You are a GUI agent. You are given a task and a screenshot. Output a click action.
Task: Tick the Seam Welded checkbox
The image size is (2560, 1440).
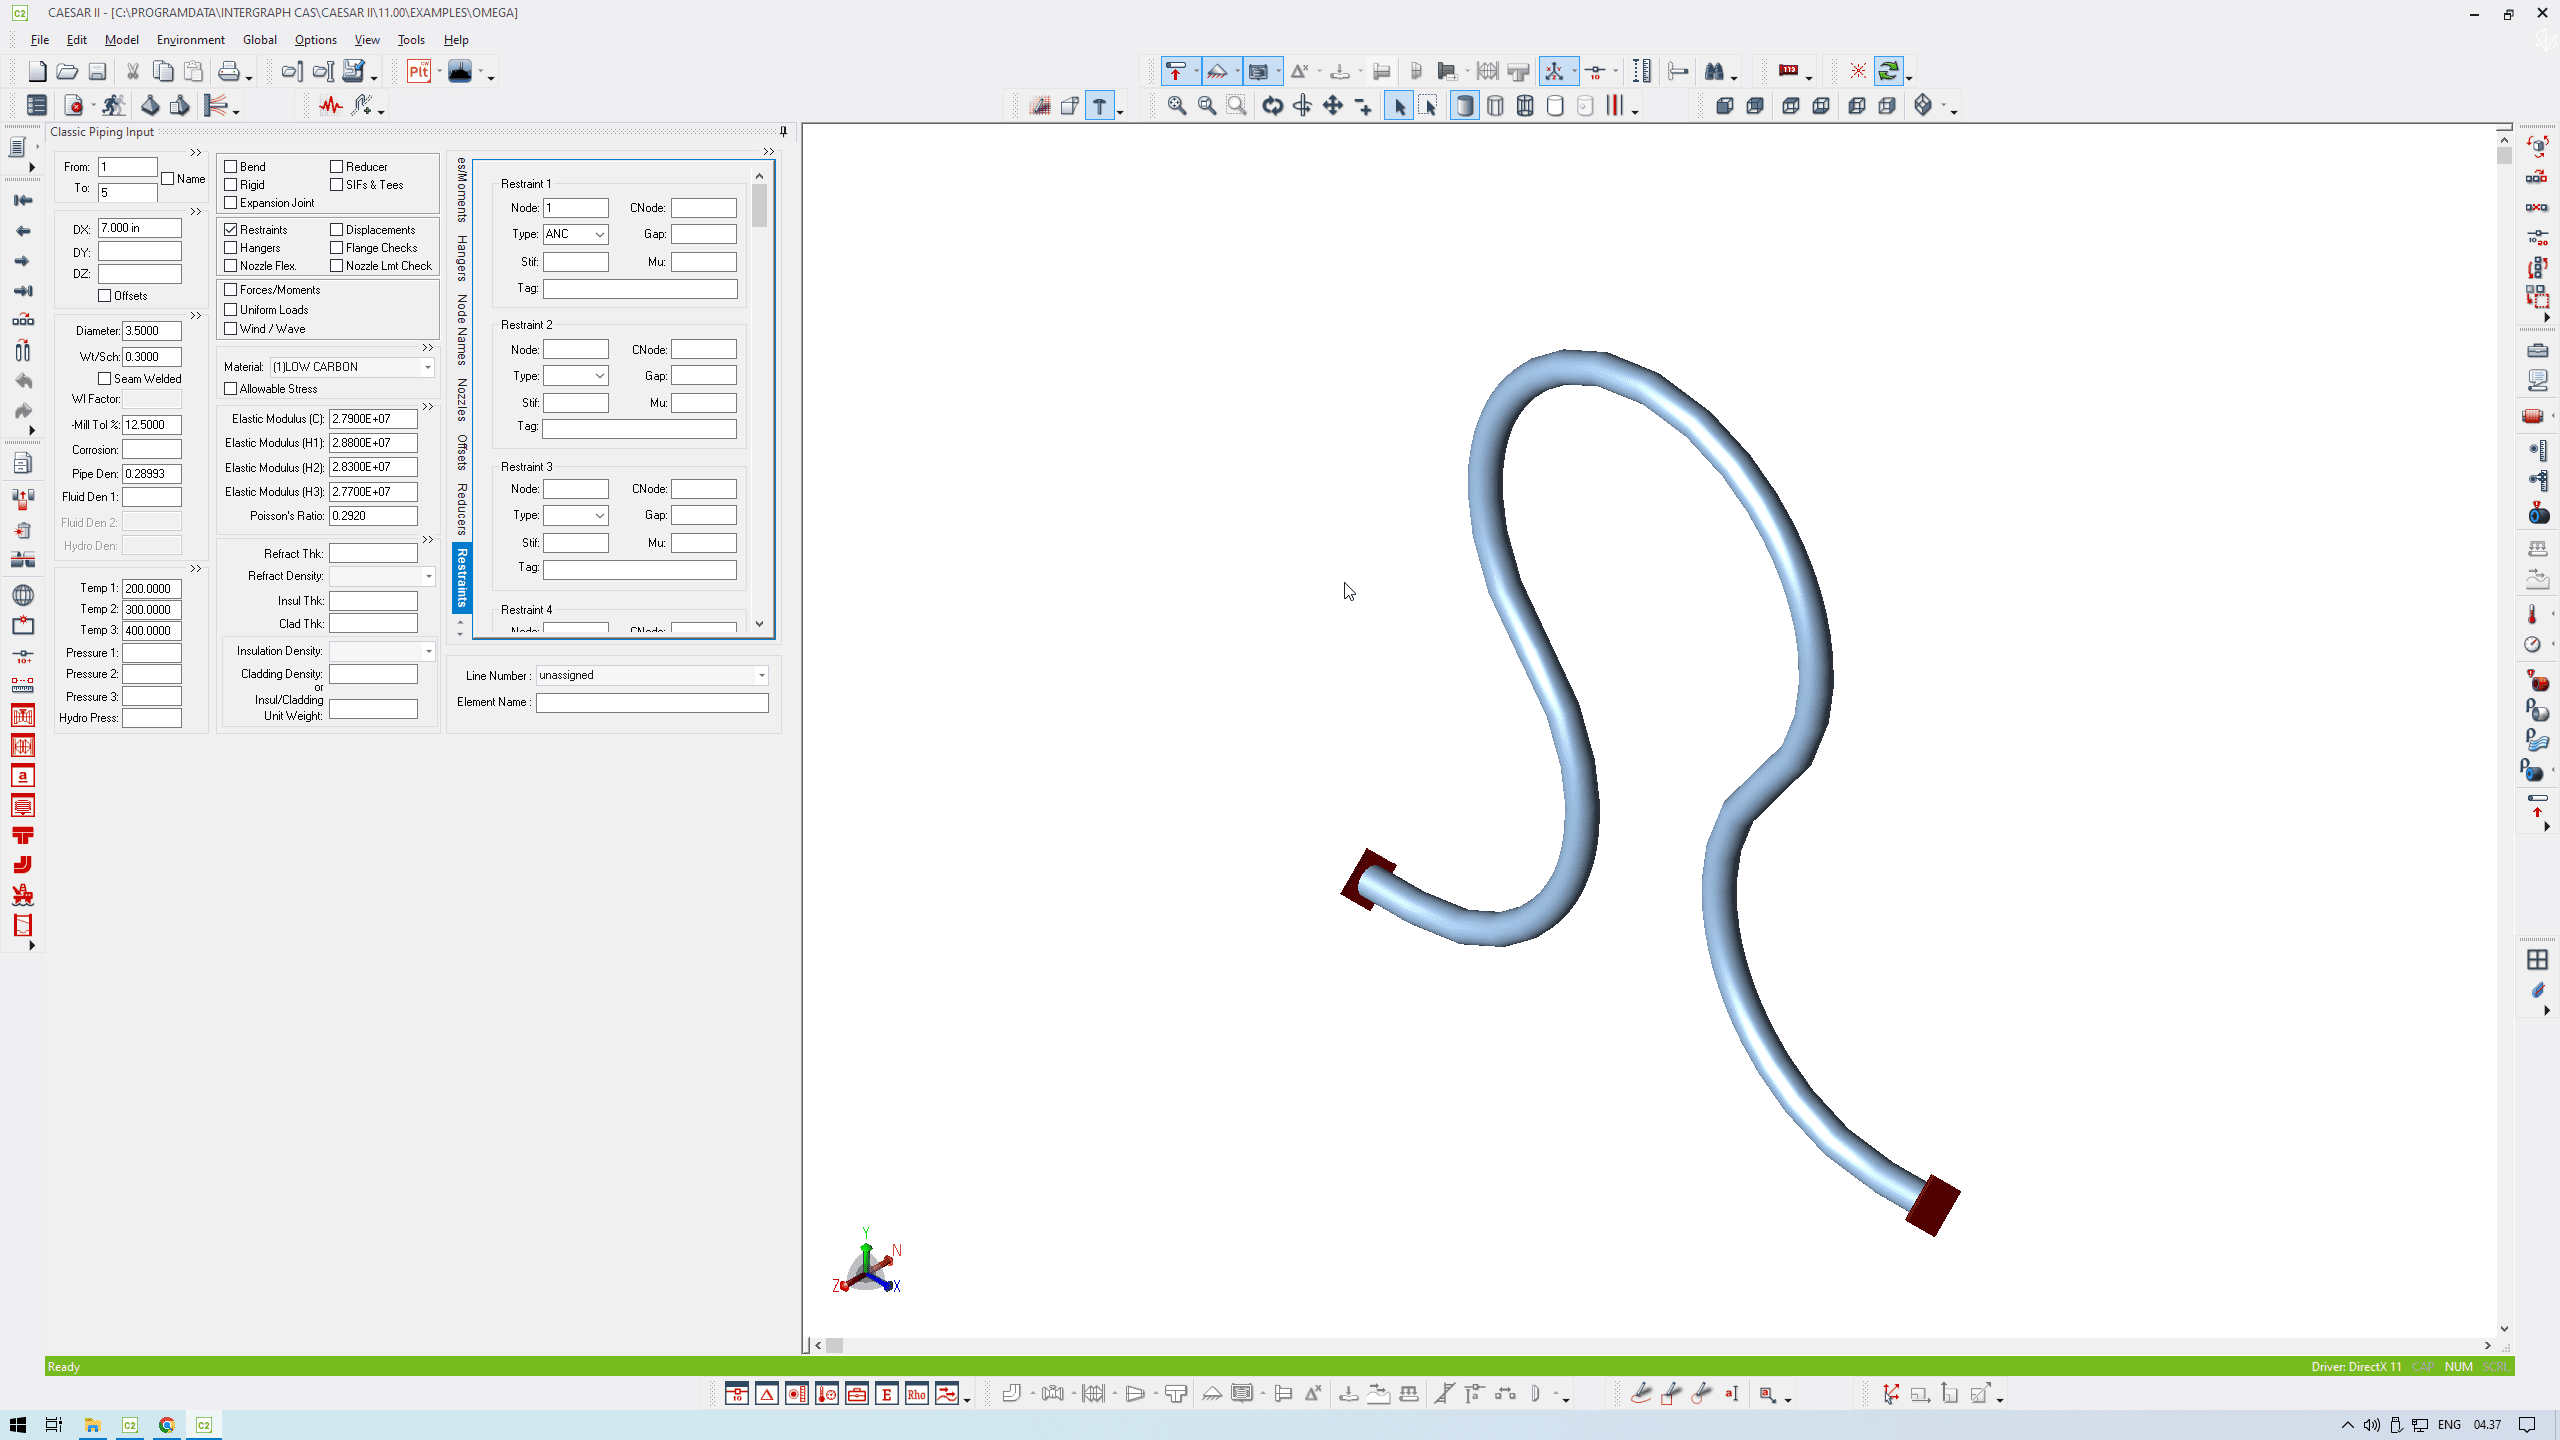(x=105, y=379)
